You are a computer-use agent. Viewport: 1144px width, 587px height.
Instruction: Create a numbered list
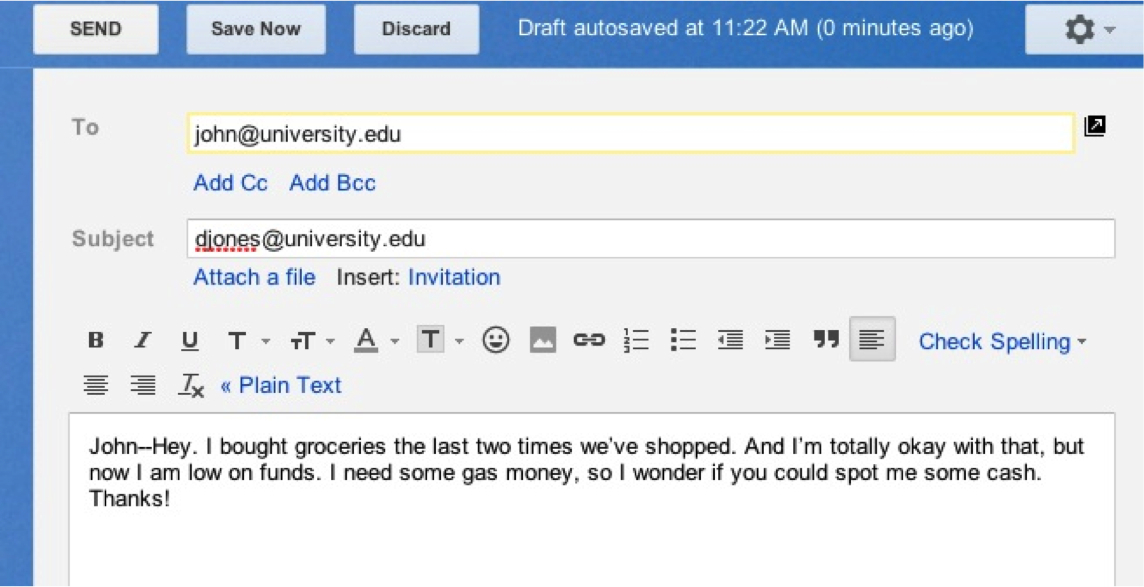tap(635, 340)
